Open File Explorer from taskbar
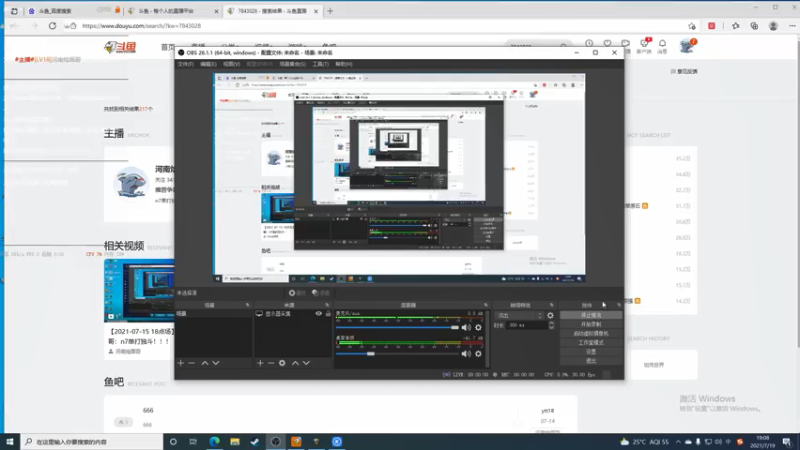Viewport: 800px width, 450px height. 235,442
